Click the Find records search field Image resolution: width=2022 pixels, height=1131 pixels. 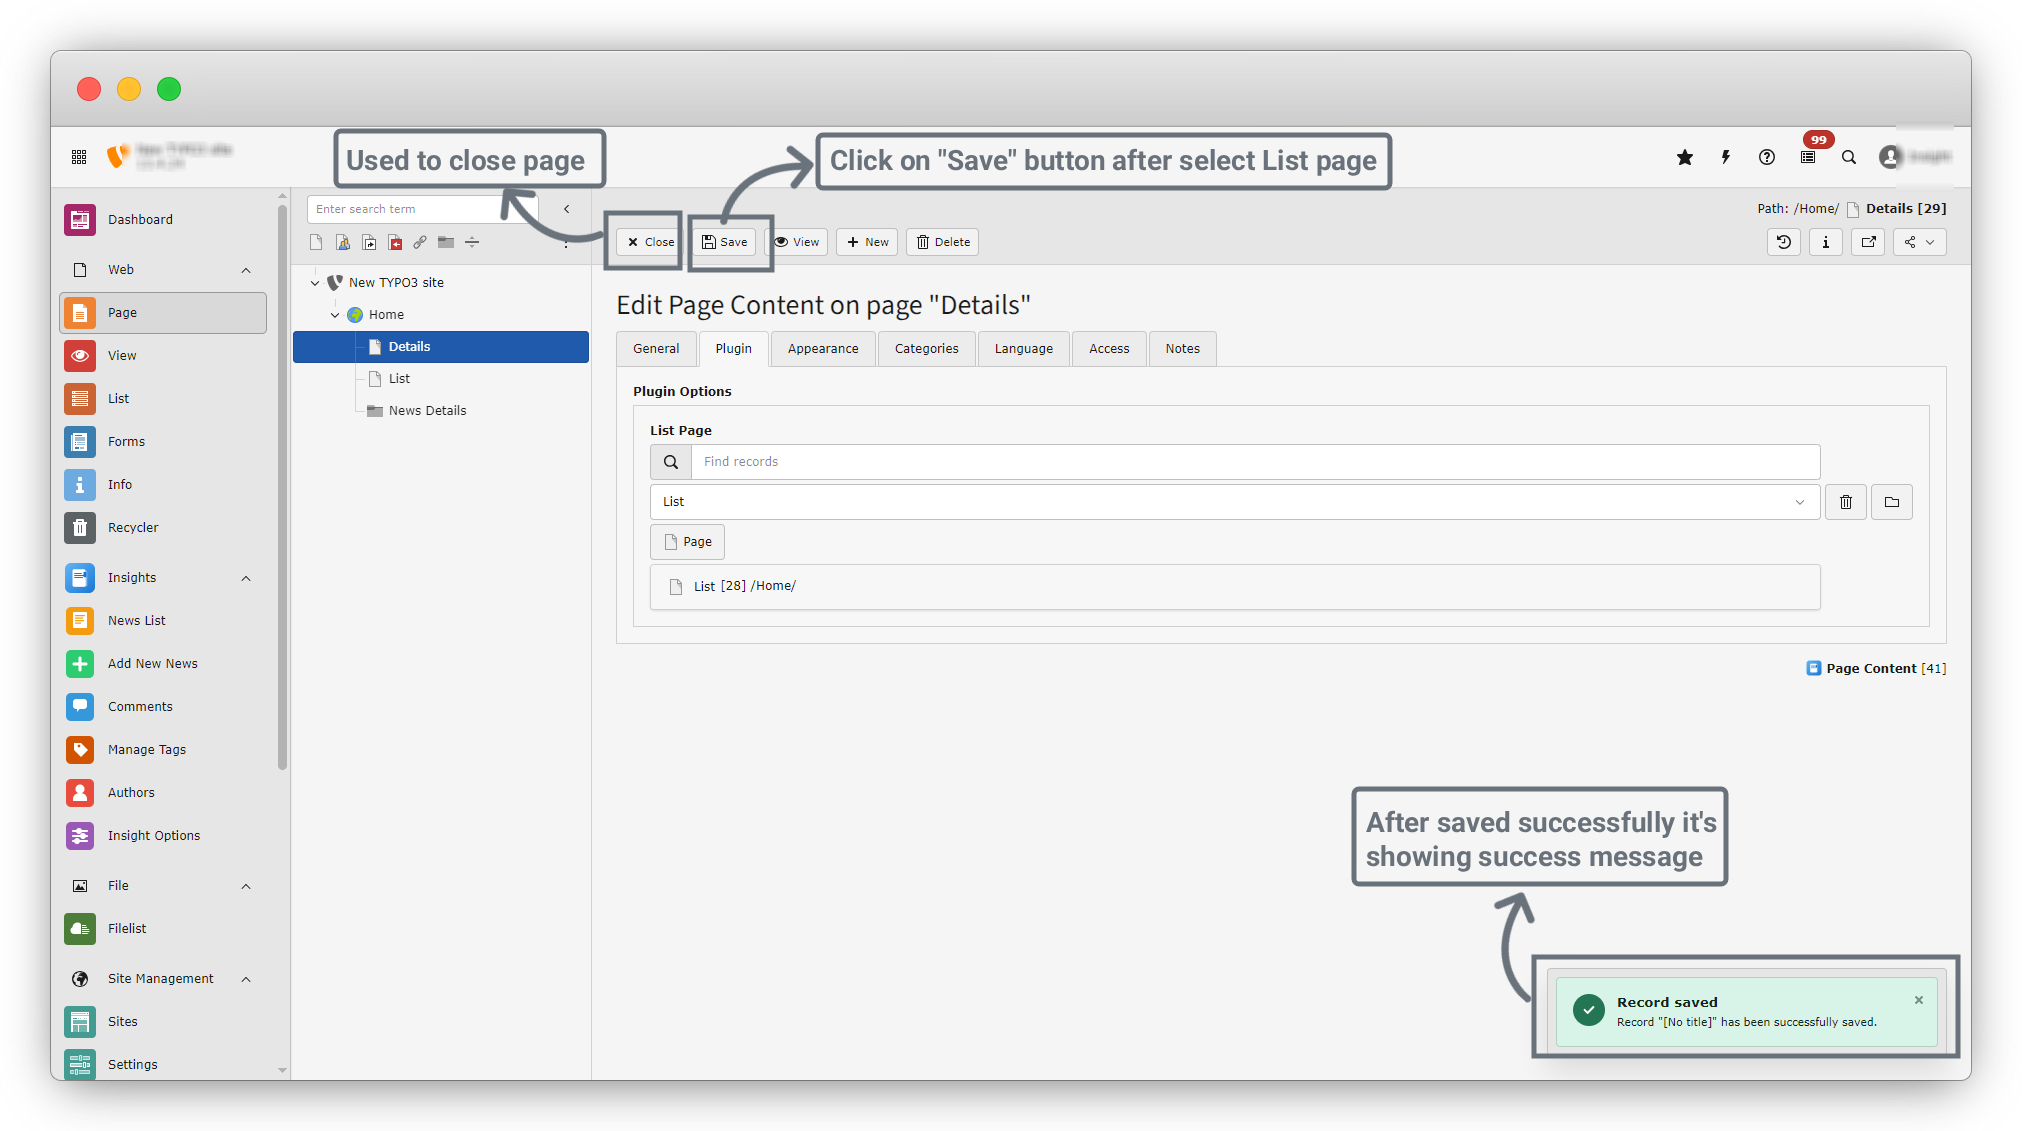tap(1254, 462)
